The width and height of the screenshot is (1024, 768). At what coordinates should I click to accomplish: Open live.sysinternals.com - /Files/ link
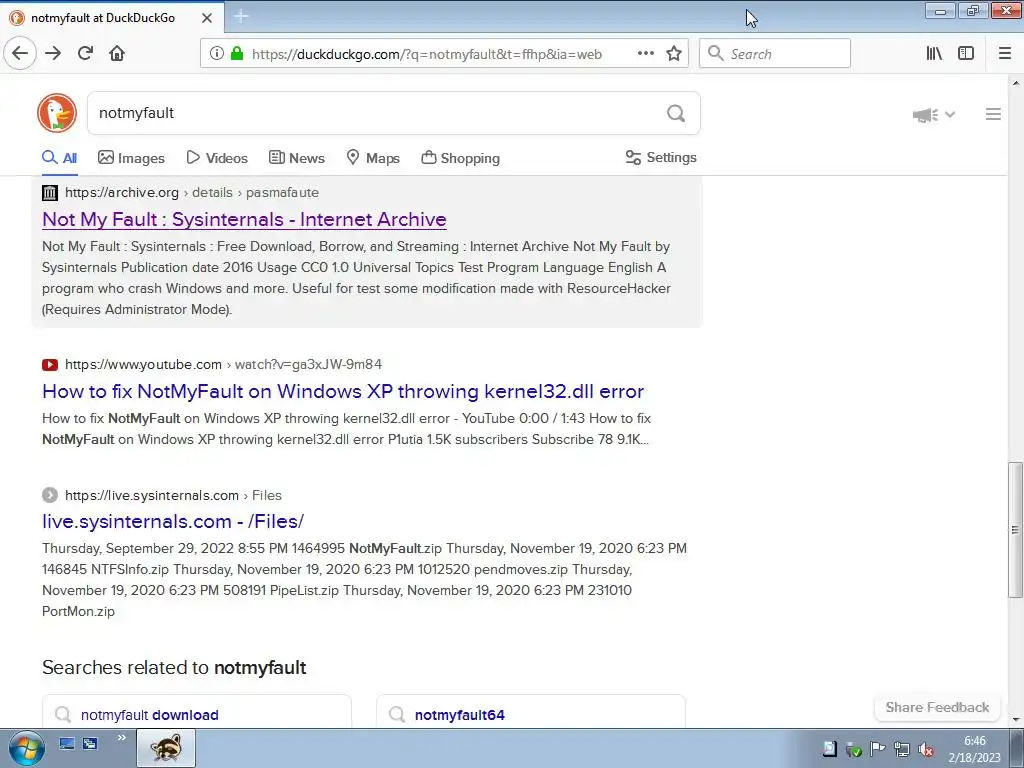[x=173, y=521]
